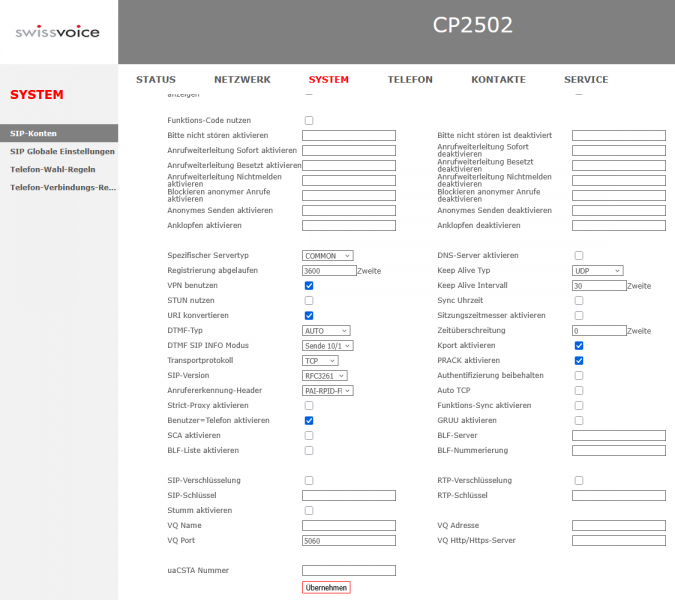This screenshot has width=675, height=600.
Task: Focus Registrierung abgelaufen 3600 field
Action: pos(329,271)
